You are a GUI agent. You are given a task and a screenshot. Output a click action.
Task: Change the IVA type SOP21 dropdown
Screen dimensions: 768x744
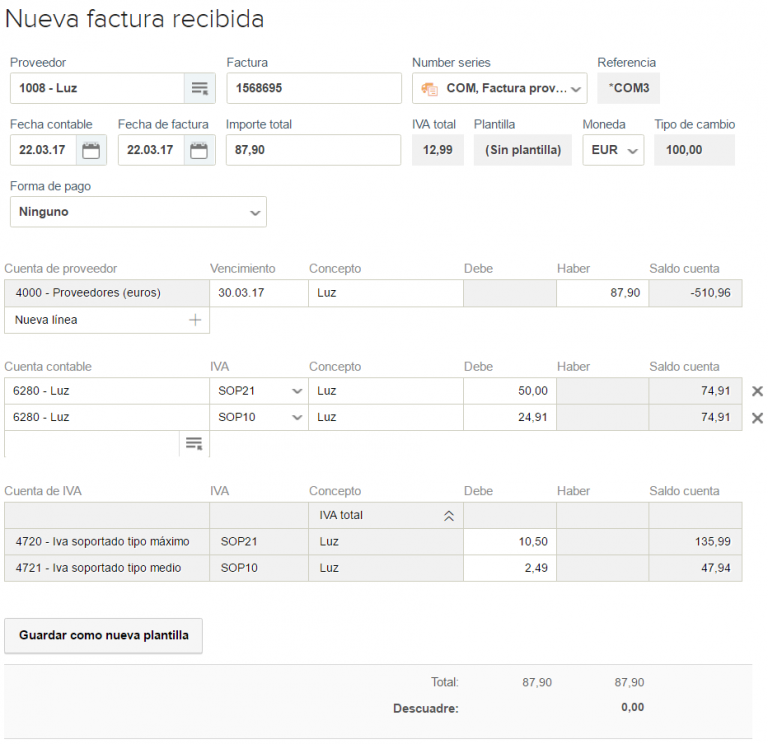(x=296, y=391)
